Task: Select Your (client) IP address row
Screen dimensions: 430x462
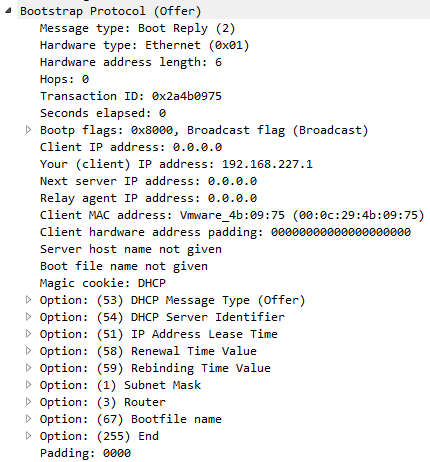Action: [x=176, y=164]
